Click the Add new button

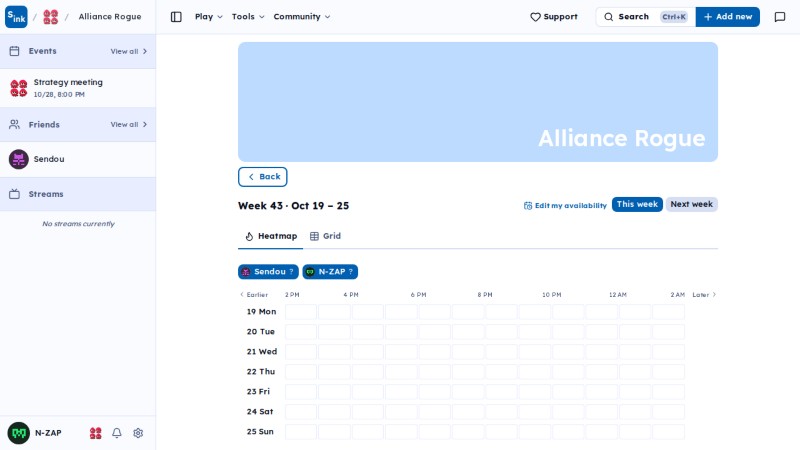click(x=728, y=17)
